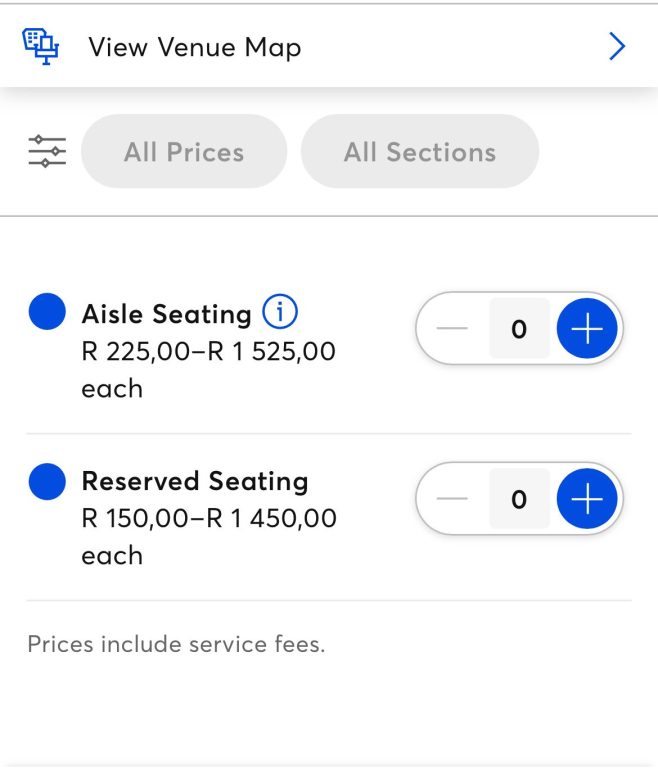Decrease the Aisle Seating ticket quantity

[452, 329]
